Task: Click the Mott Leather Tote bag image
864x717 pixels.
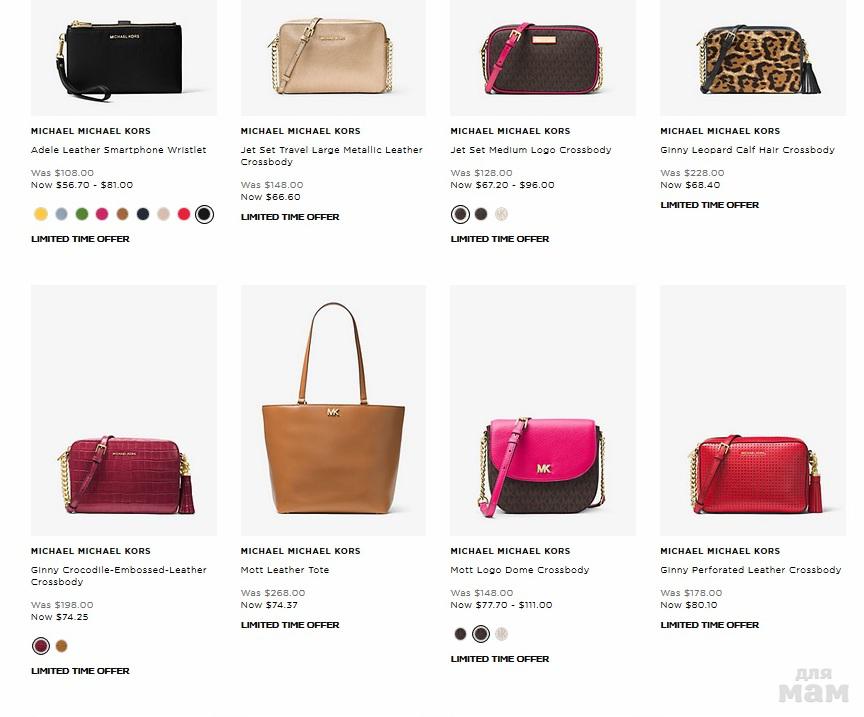Action: [x=333, y=410]
